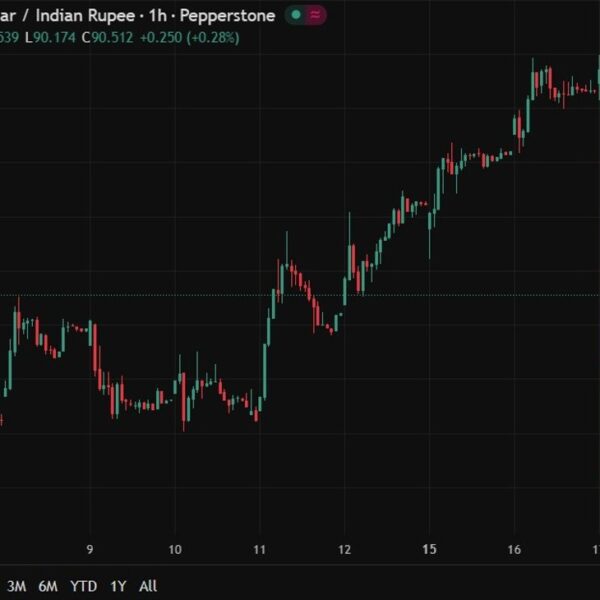Click the Pepperstone broker label
The height and width of the screenshot is (600, 600).
pos(227,16)
